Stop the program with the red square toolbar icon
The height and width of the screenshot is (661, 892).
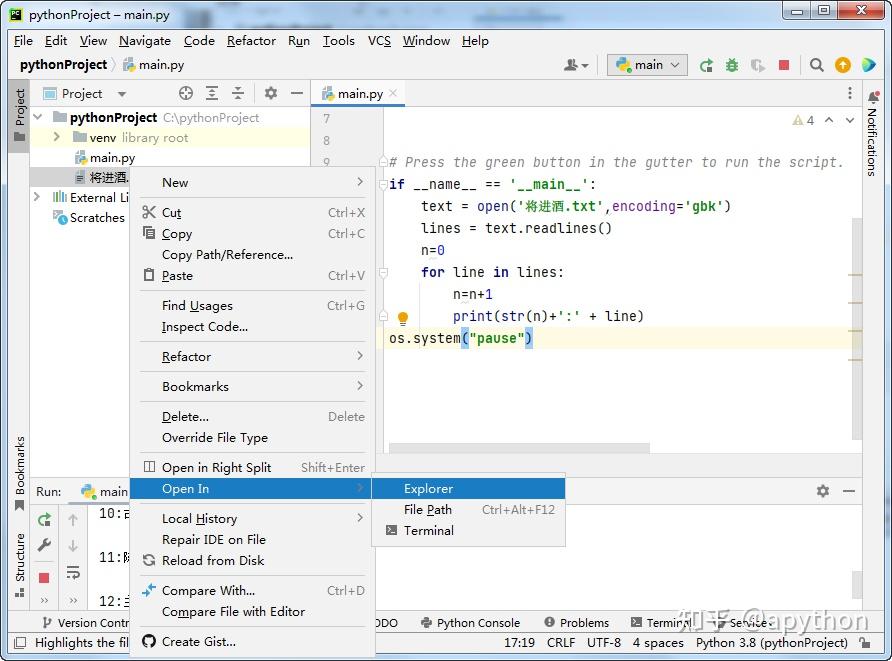783,63
